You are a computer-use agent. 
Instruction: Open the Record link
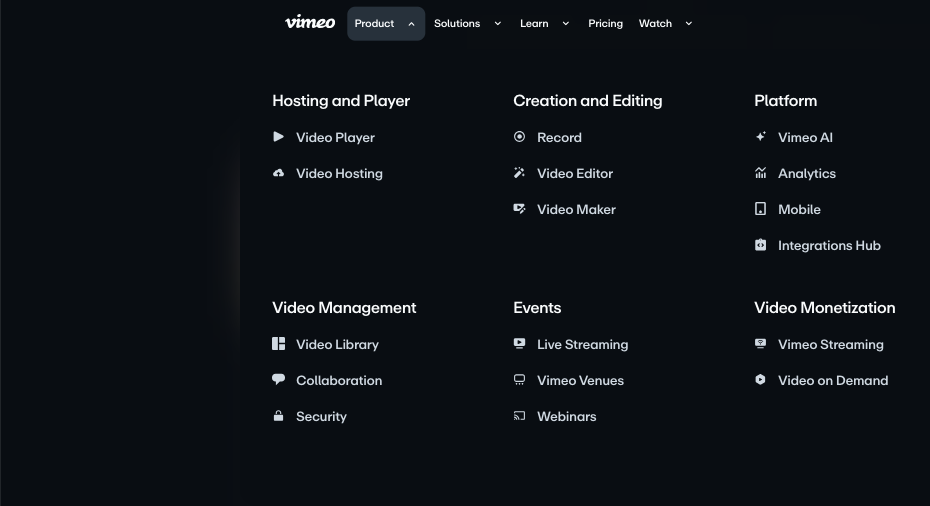tap(559, 137)
